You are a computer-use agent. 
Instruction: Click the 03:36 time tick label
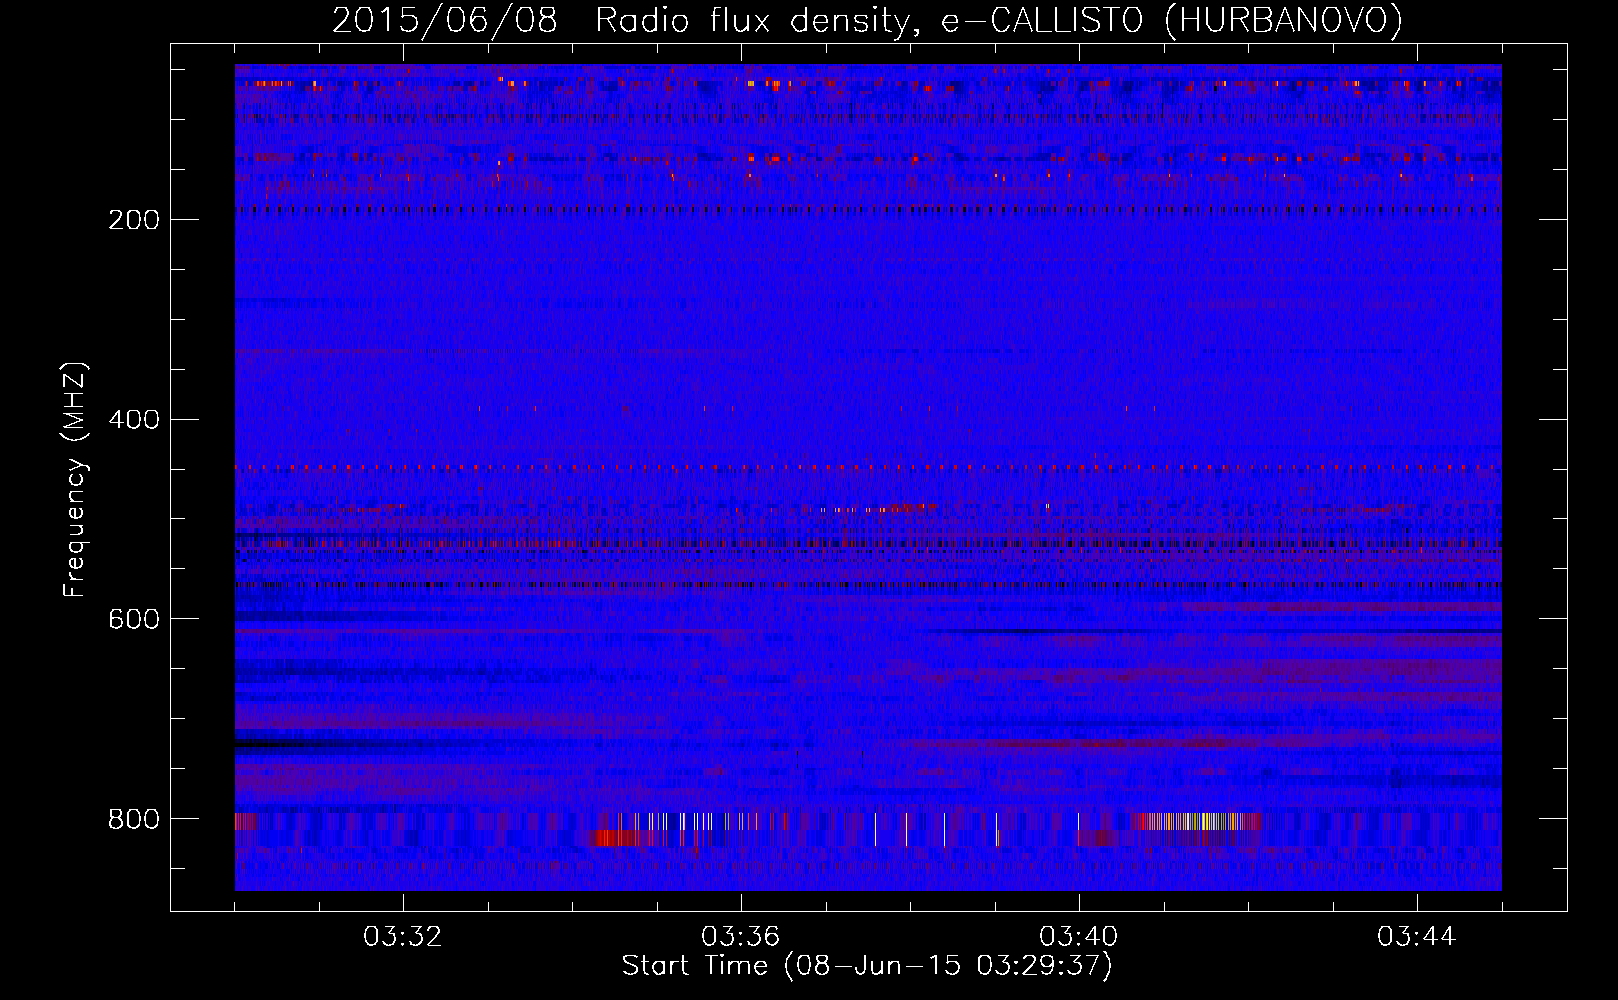[x=740, y=937]
